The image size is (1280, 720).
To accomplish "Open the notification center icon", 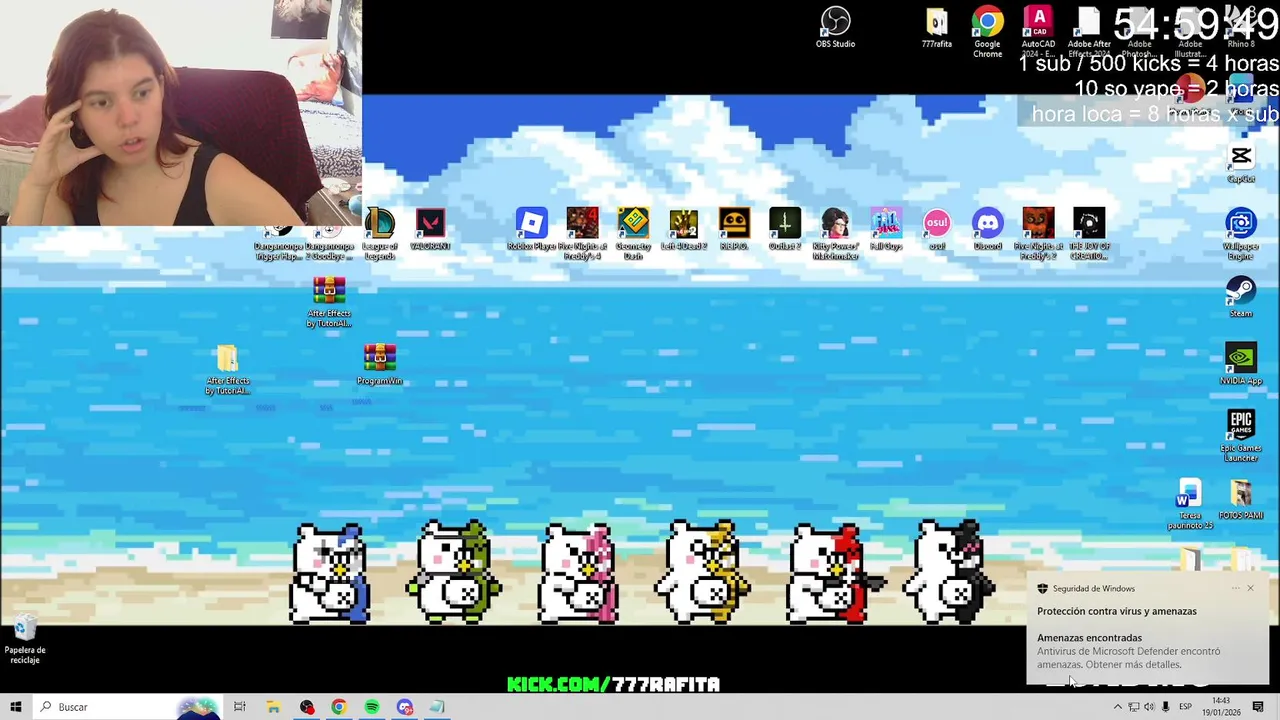I will click(x=1259, y=707).
